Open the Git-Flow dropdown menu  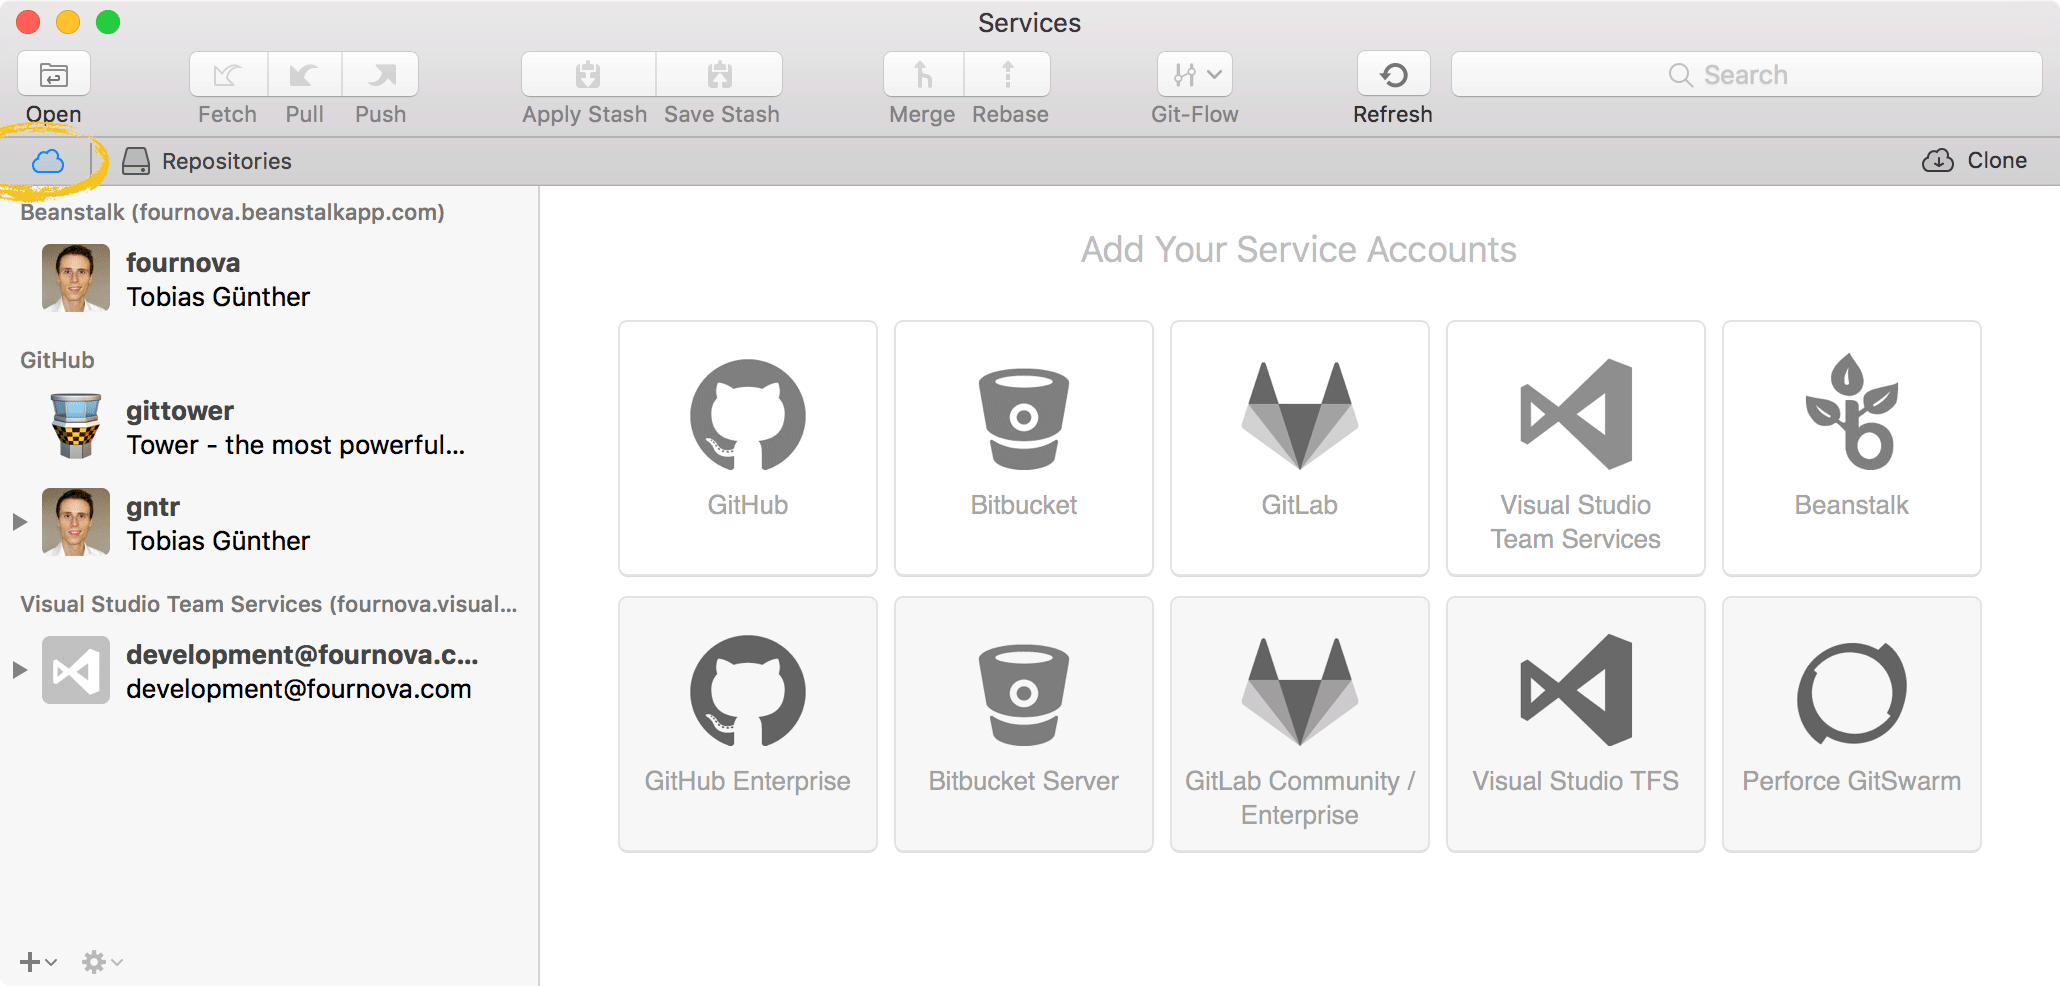pyautogui.click(x=1195, y=75)
